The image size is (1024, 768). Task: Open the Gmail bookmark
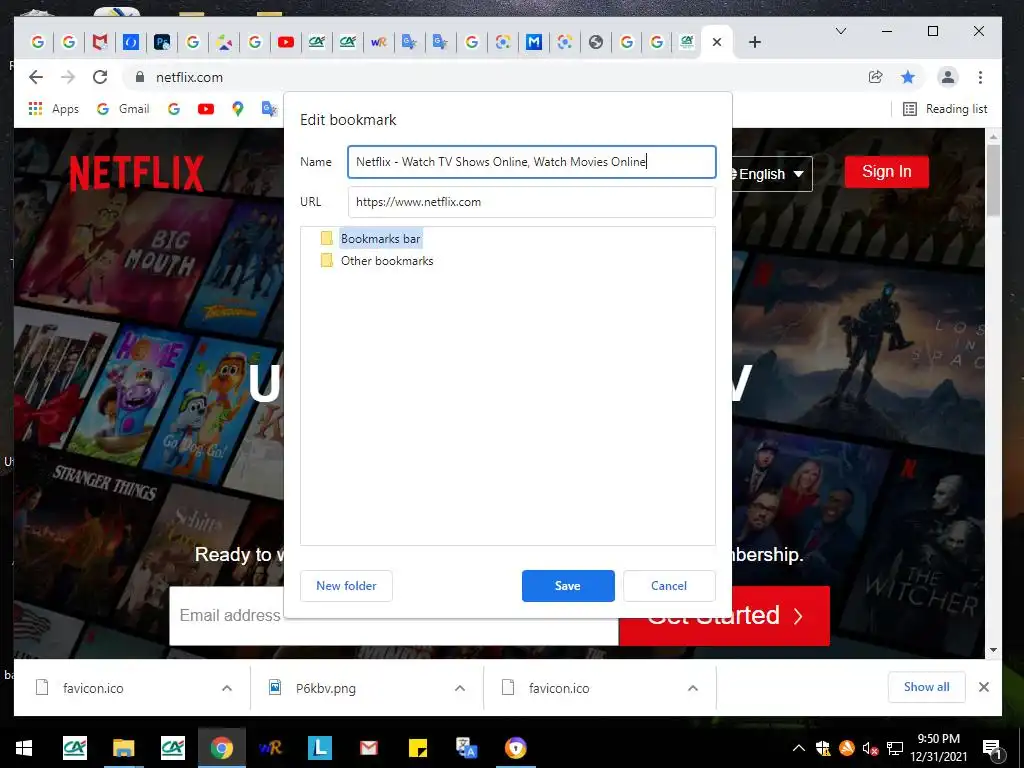tap(123, 109)
